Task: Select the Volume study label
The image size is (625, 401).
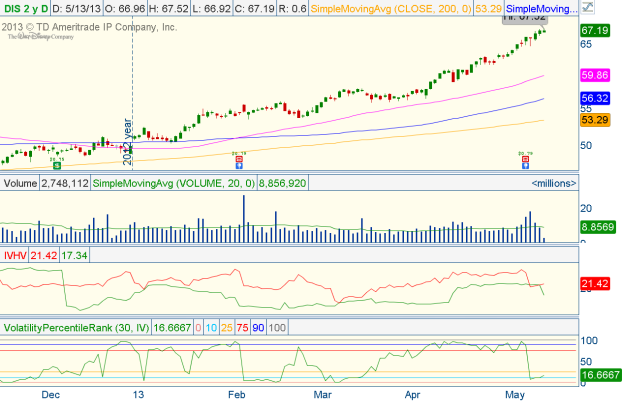Action: coord(20,183)
